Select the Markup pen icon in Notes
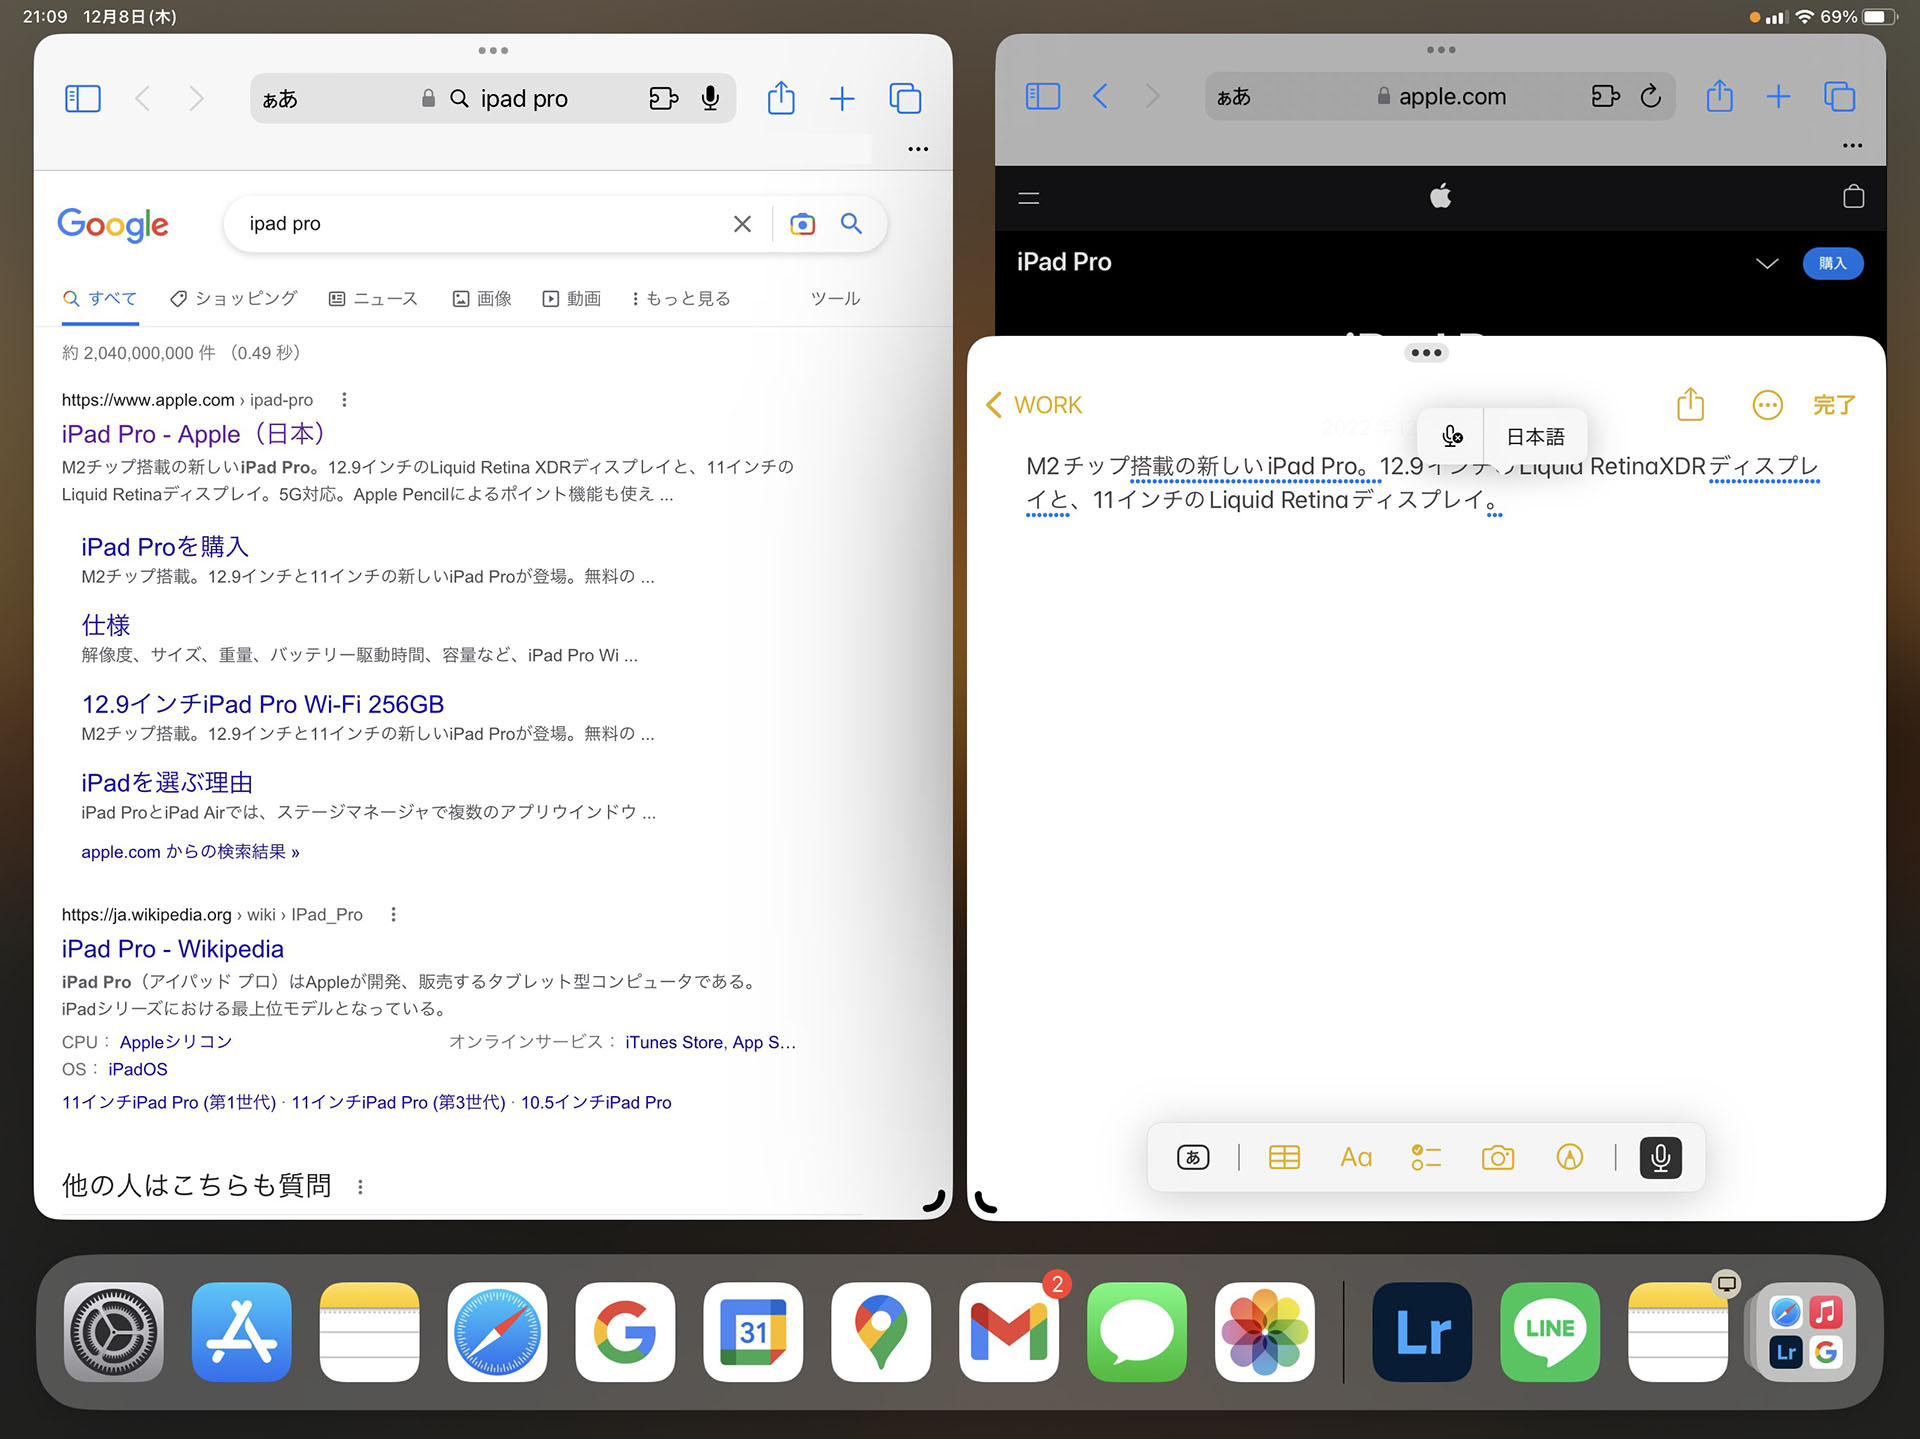1920x1439 pixels. tap(1571, 1157)
